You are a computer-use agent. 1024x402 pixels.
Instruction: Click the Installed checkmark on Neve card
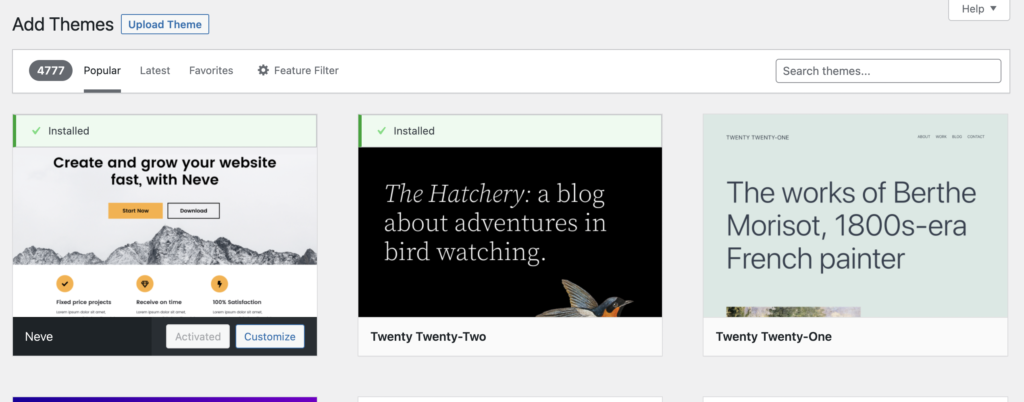[37, 131]
